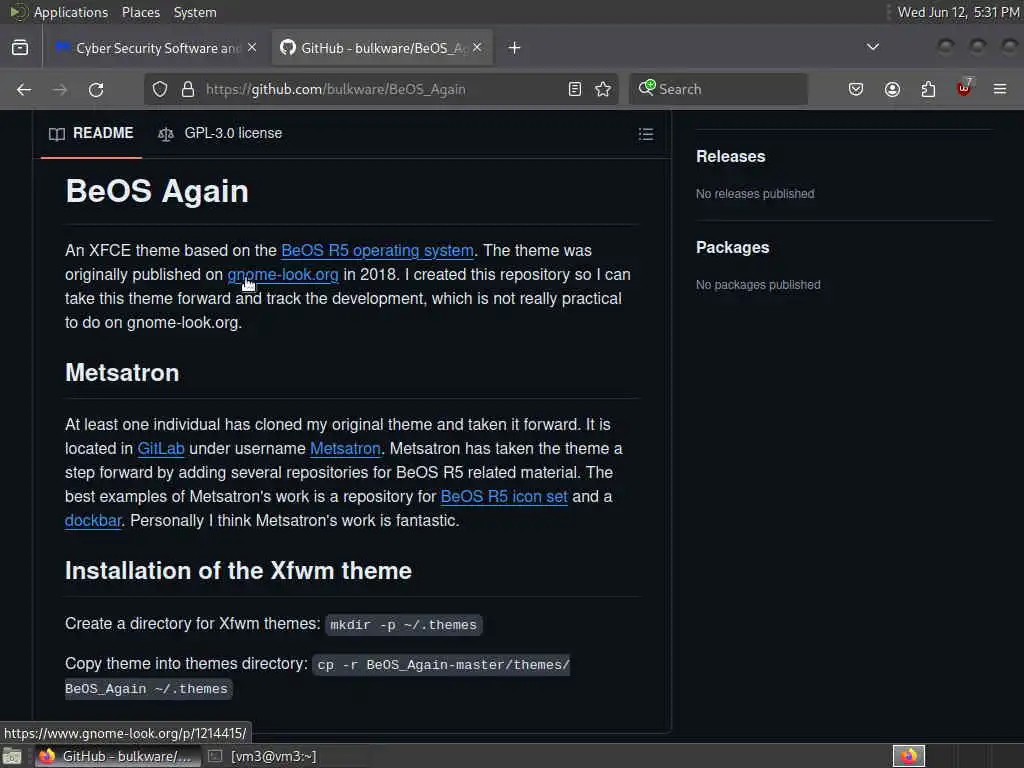Click the No packages published text

758,285
